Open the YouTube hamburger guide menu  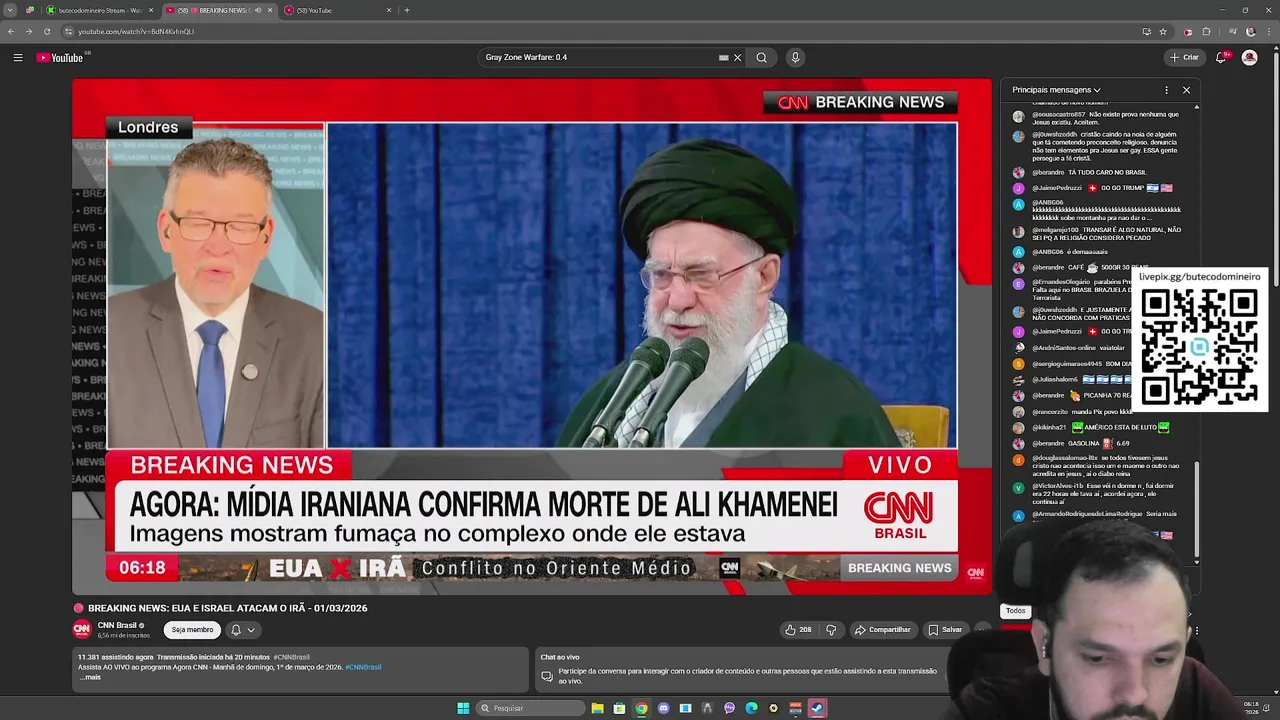coord(18,57)
